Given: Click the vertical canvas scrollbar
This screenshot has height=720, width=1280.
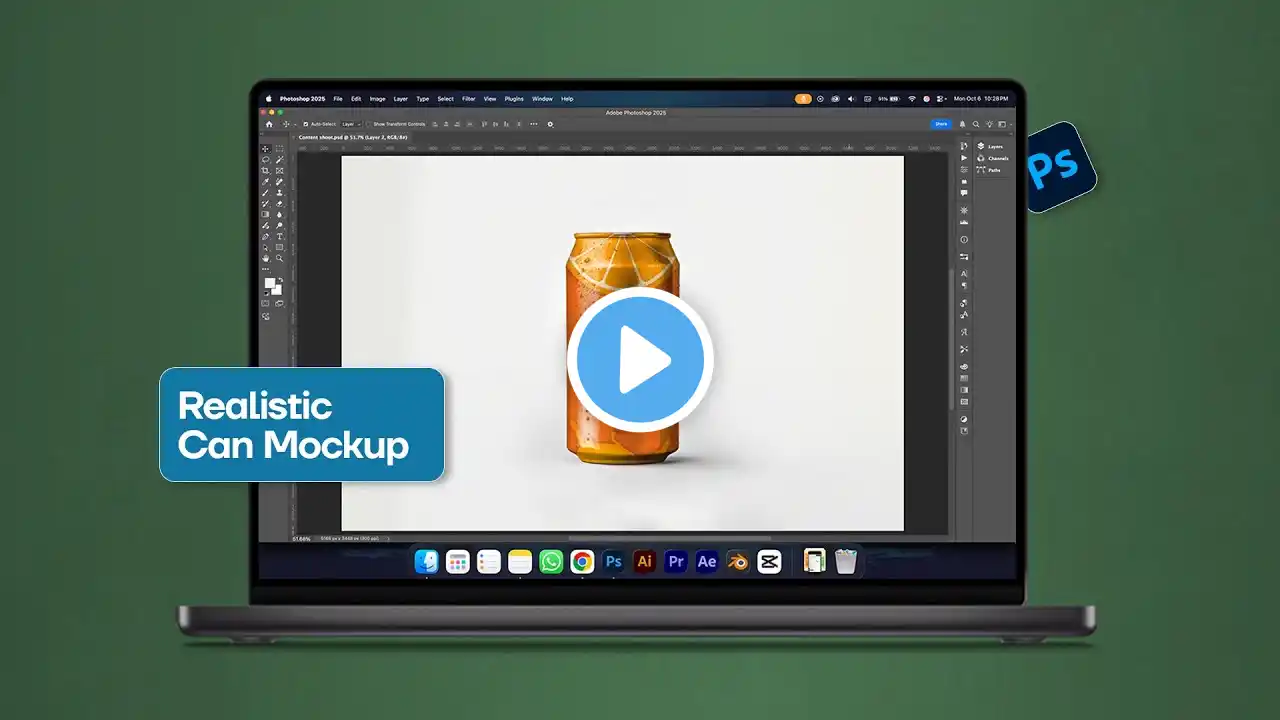Looking at the screenshot, I should (x=951, y=339).
